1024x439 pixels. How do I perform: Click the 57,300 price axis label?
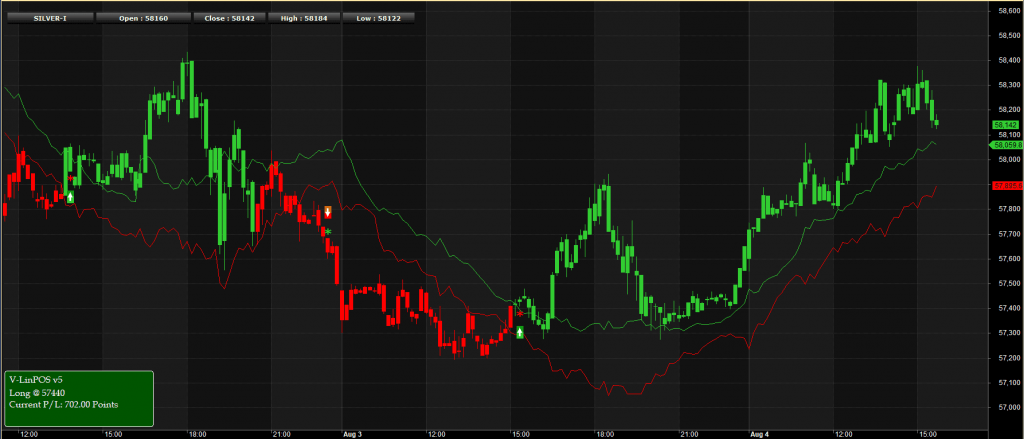[x=1008, y=333]
